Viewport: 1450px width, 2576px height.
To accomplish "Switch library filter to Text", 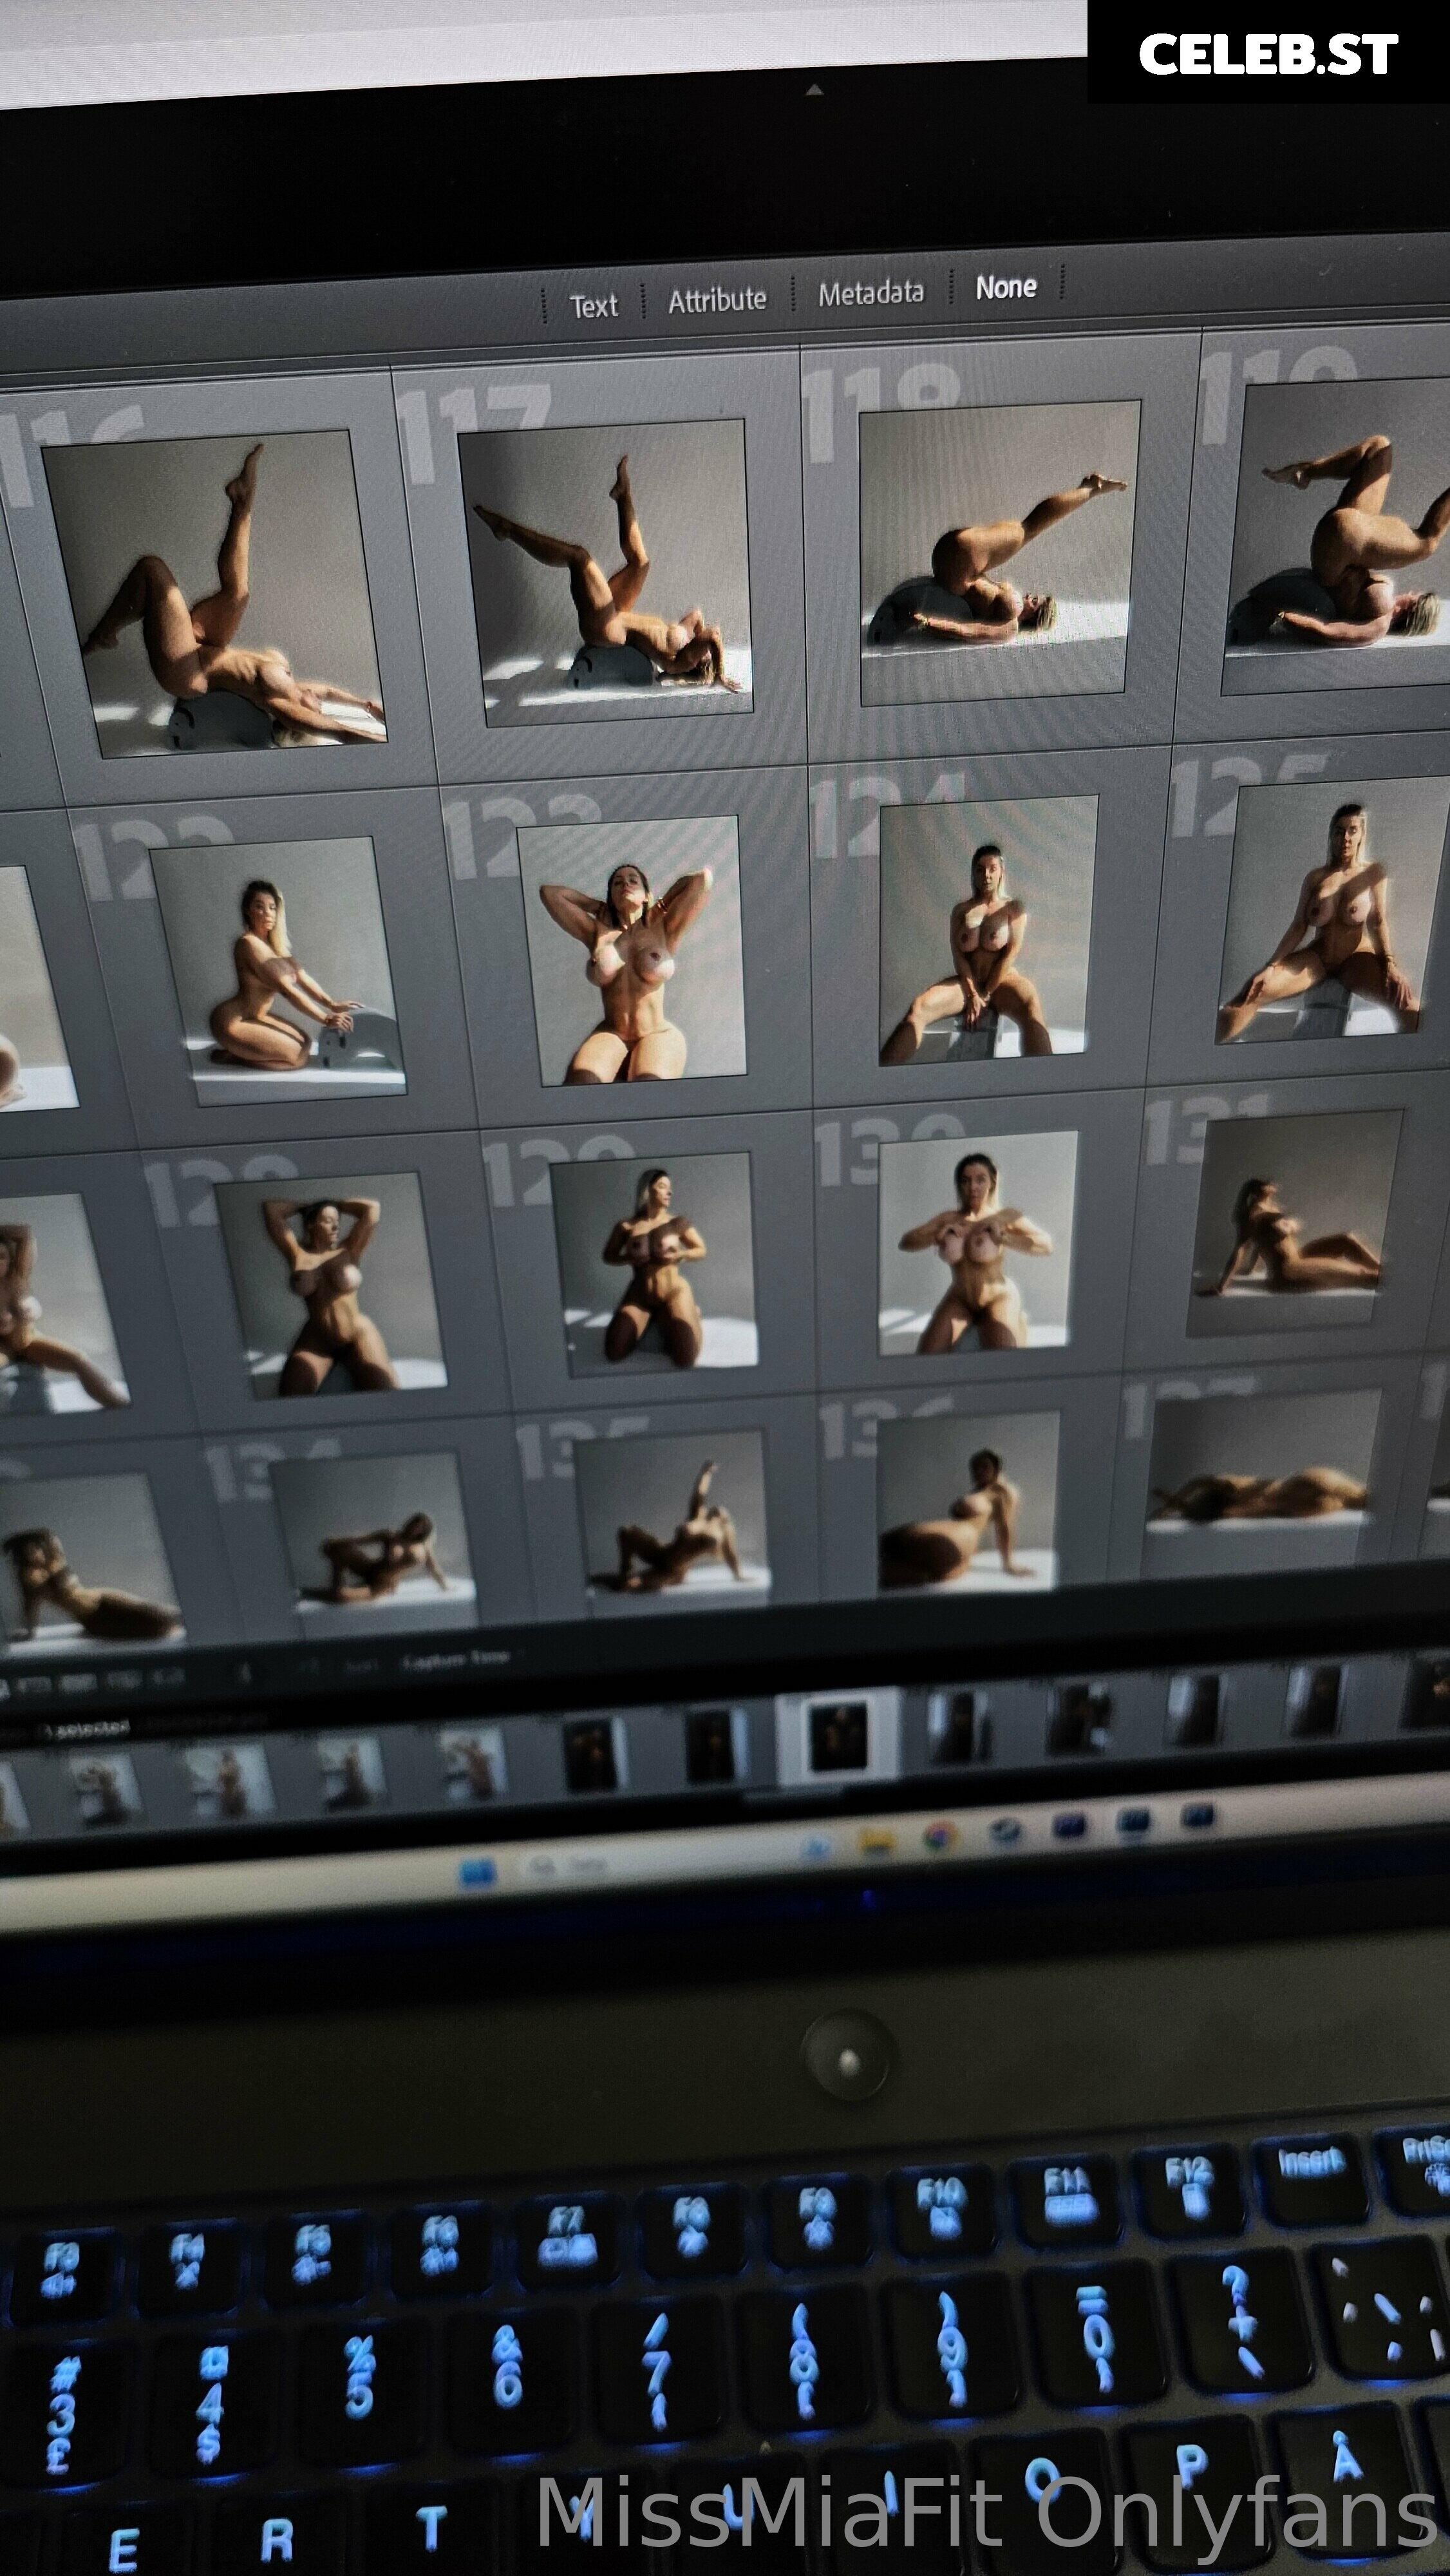I will (594, 305).
